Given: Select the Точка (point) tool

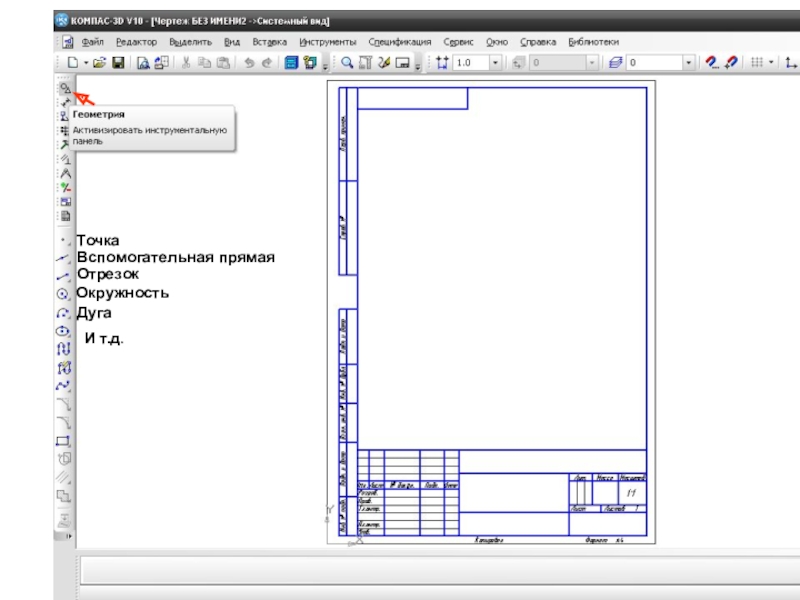Looking at the screenshot, I should 63,241.
